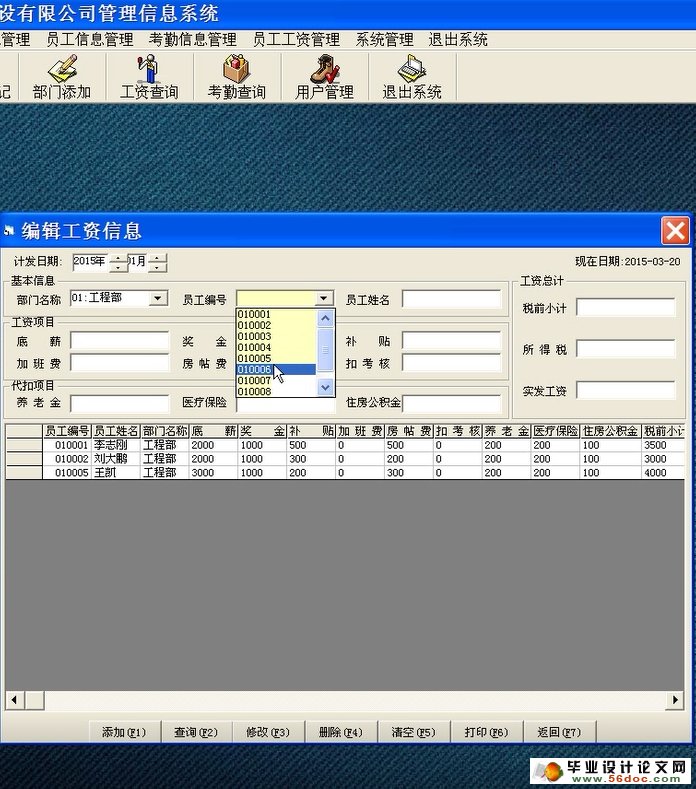Click the 删除(F4) button
696x789 pixels.
[x=341, y=732]
